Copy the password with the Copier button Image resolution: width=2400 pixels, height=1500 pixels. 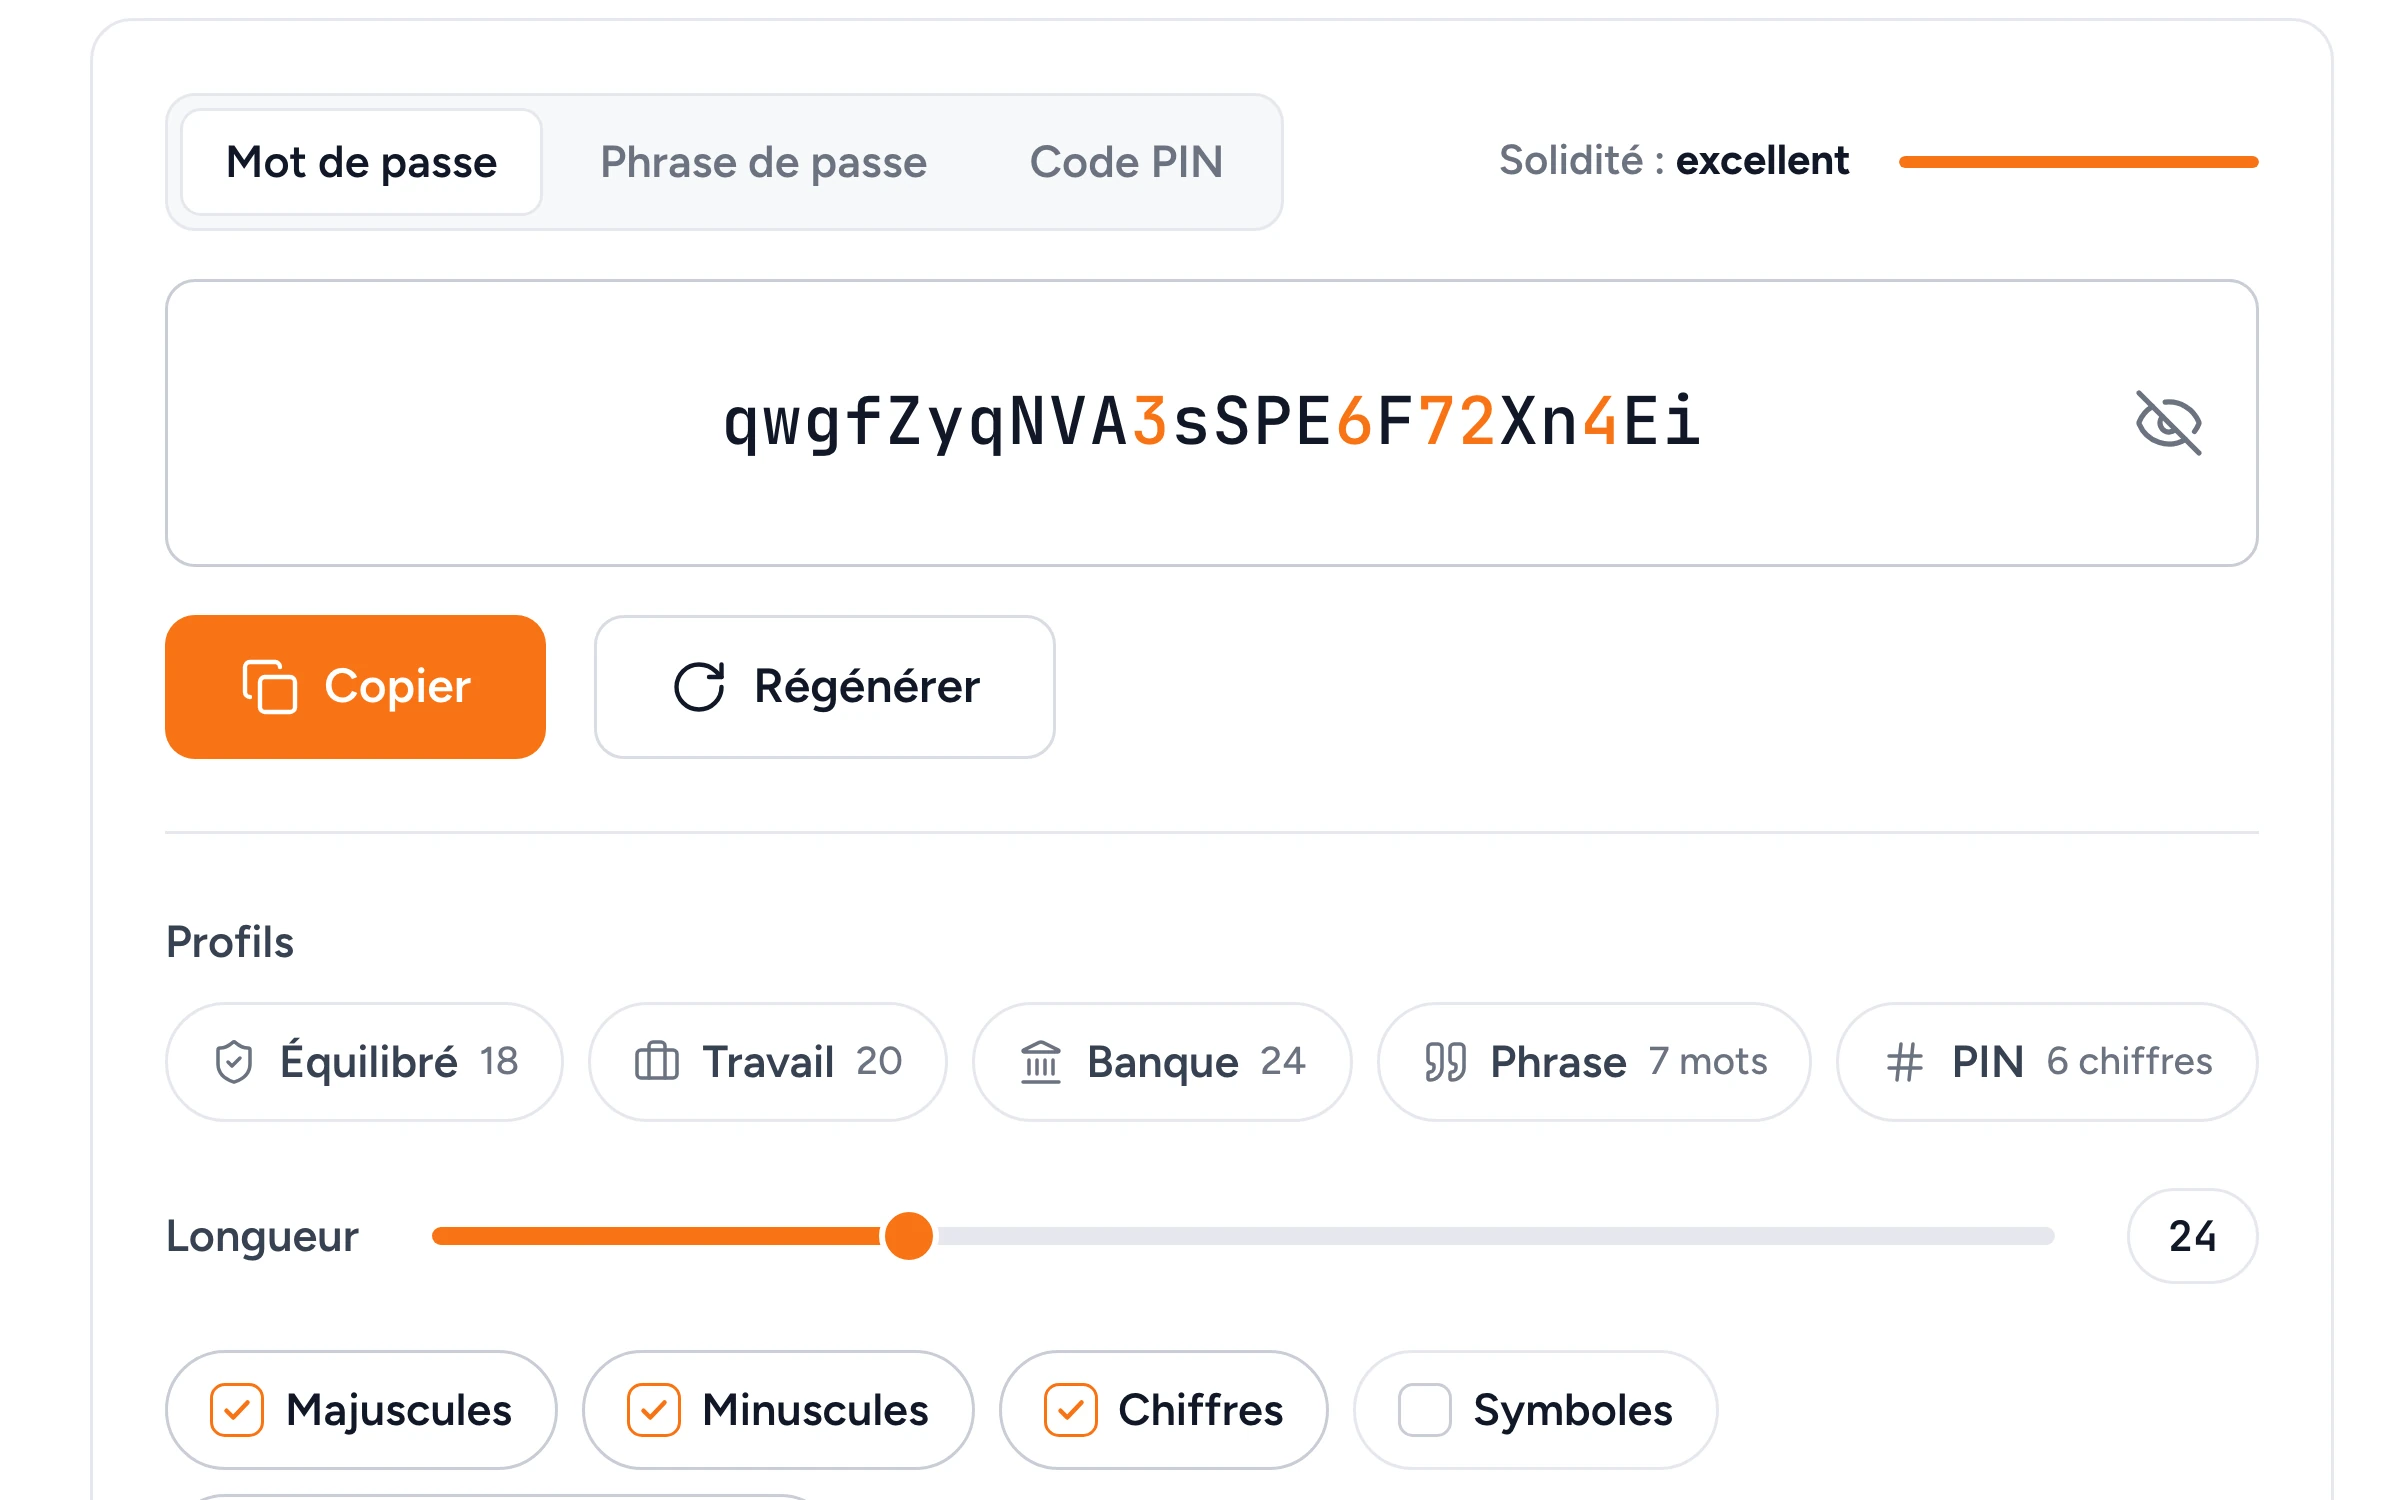pos(356,687)
